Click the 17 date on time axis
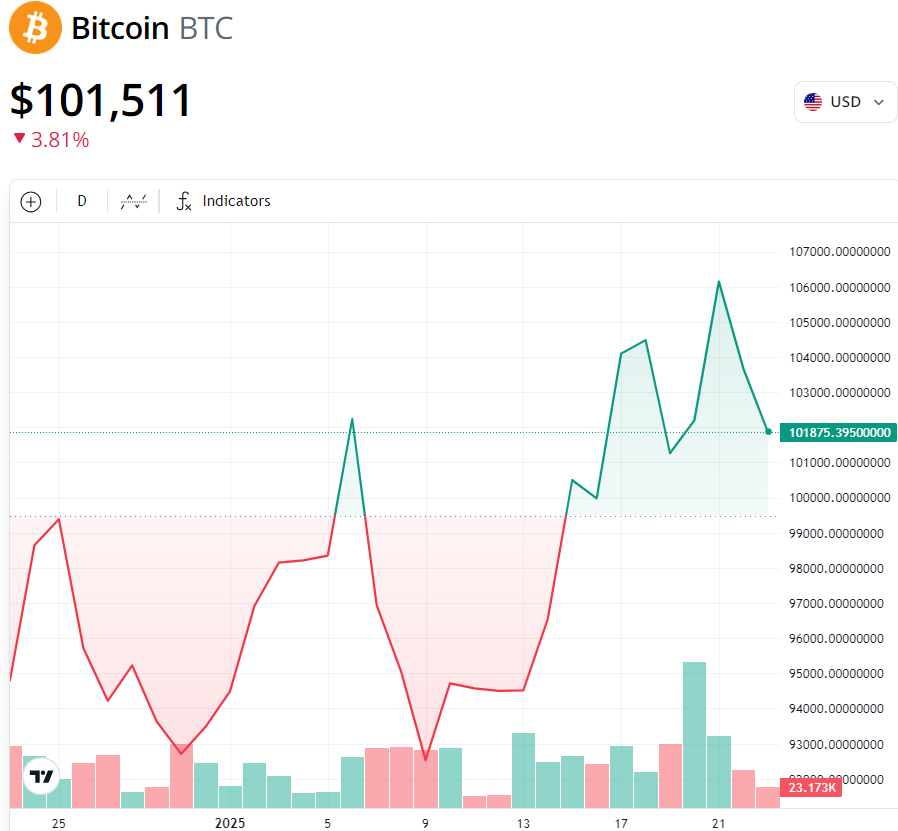 click(x=621, y=824)
